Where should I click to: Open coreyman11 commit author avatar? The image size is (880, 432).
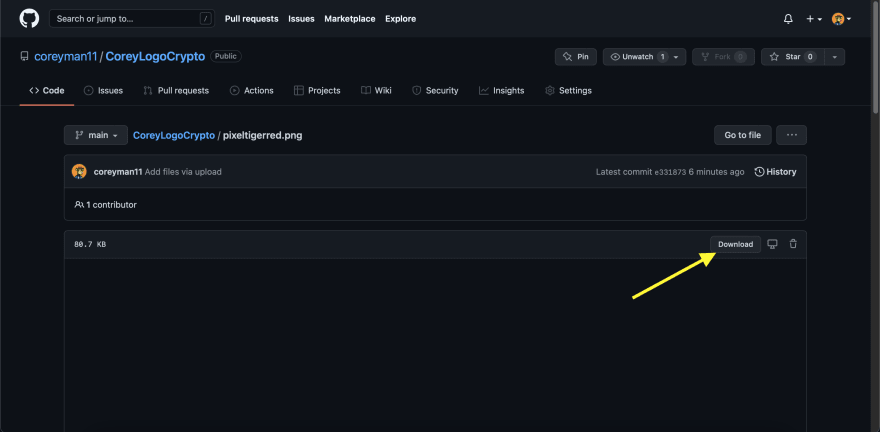(79, 172)
